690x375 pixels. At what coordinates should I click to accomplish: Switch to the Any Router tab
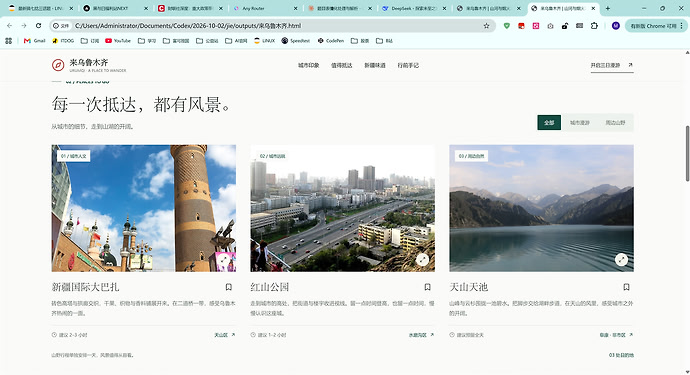pos(264,8)
